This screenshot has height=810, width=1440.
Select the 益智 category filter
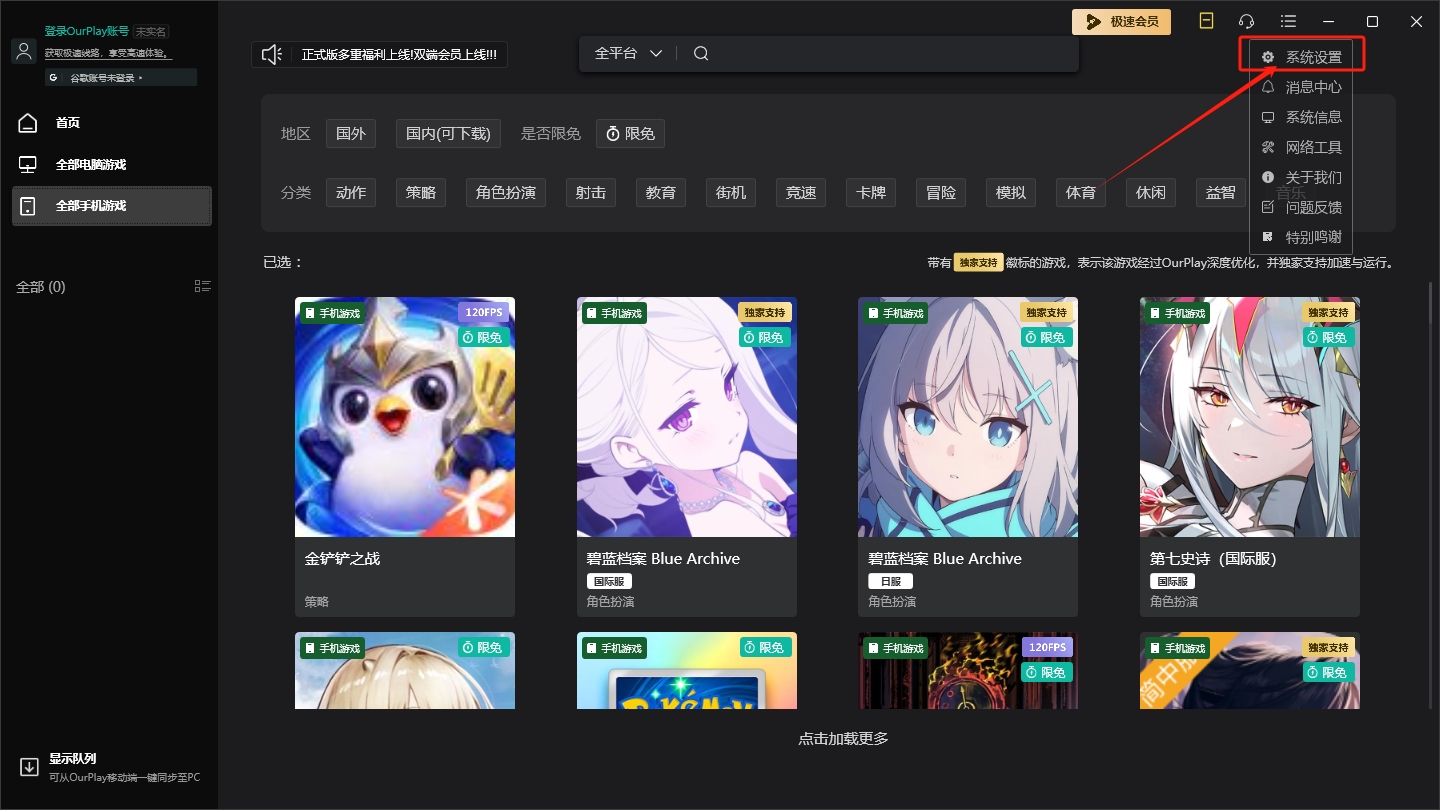[x=1221, y=192]
